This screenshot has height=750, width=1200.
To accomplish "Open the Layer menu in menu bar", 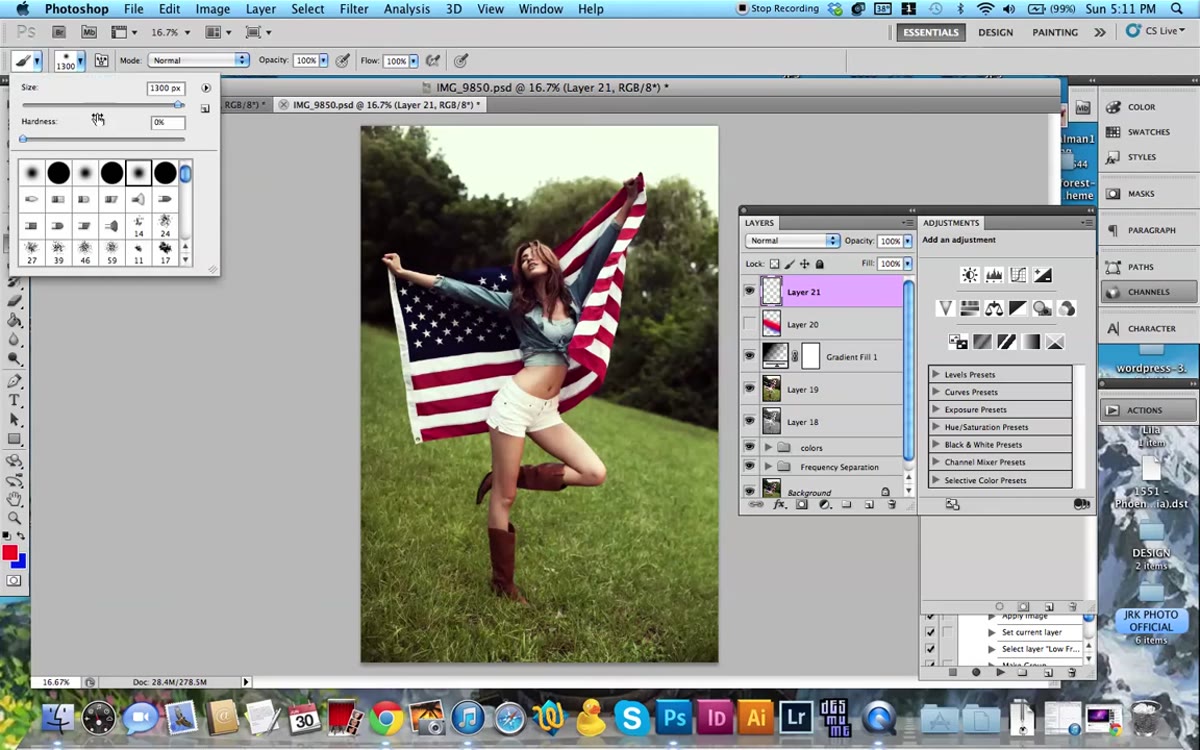I will (261, 9).
